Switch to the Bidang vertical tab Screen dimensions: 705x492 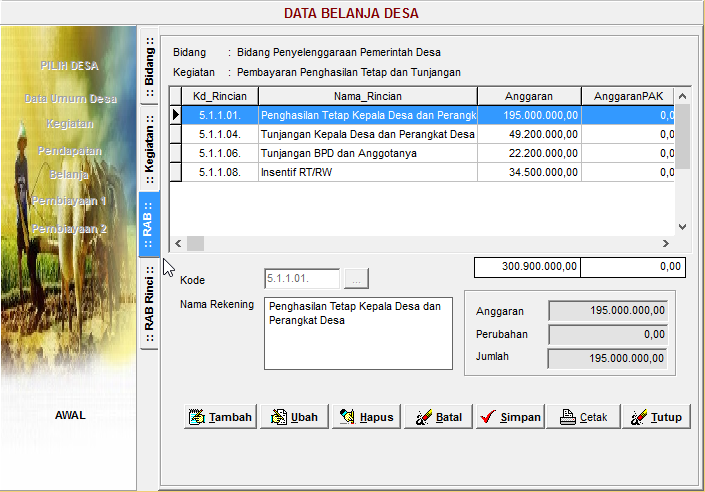click(x=148, y=67)
